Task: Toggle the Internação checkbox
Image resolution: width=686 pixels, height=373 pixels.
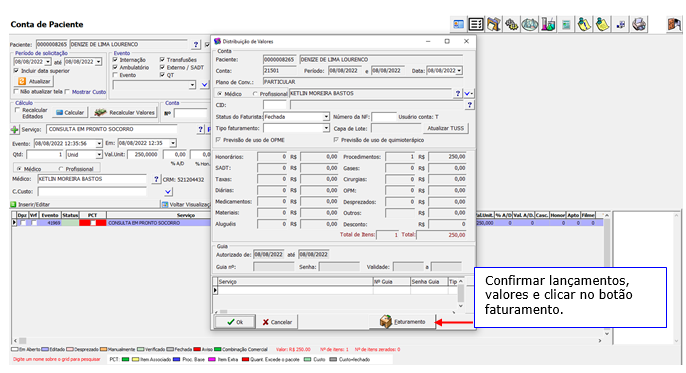Action: (115, 60)
